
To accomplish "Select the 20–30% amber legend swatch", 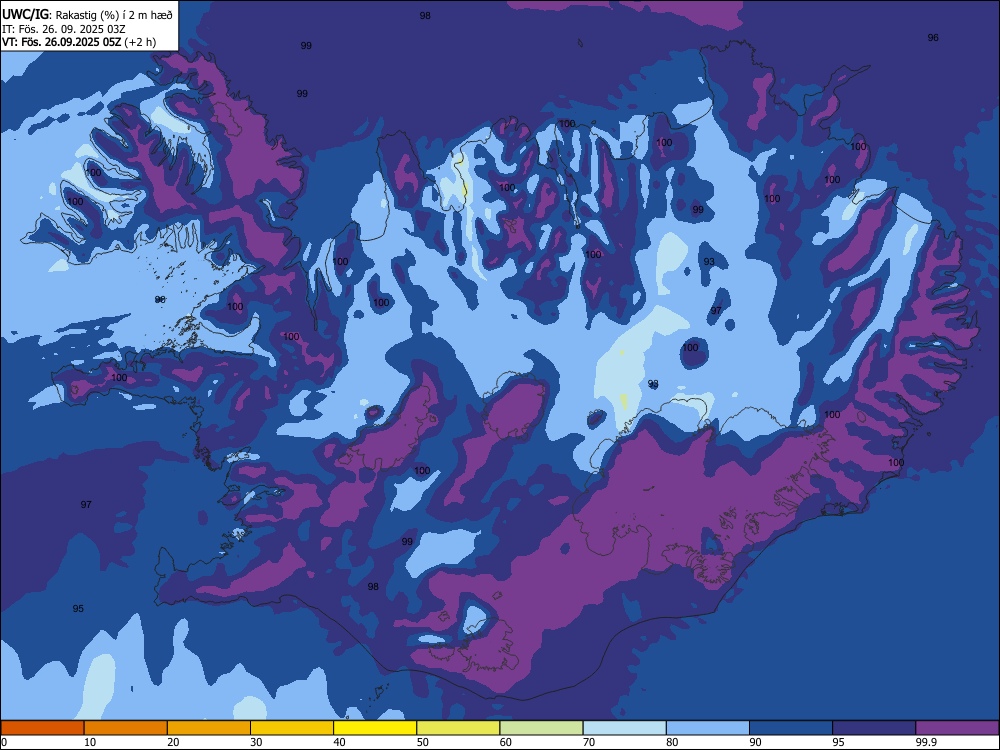I will [x=209, y=728].
